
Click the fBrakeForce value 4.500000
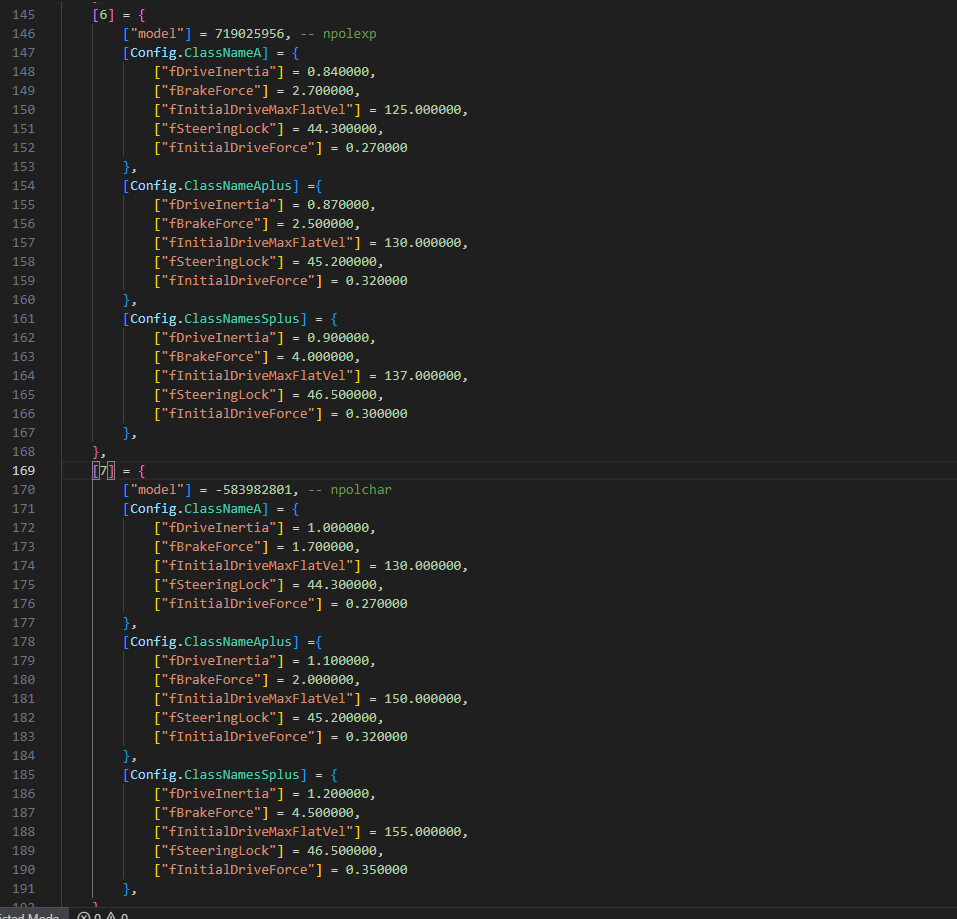pyautogui.click(x=323, y=812)
